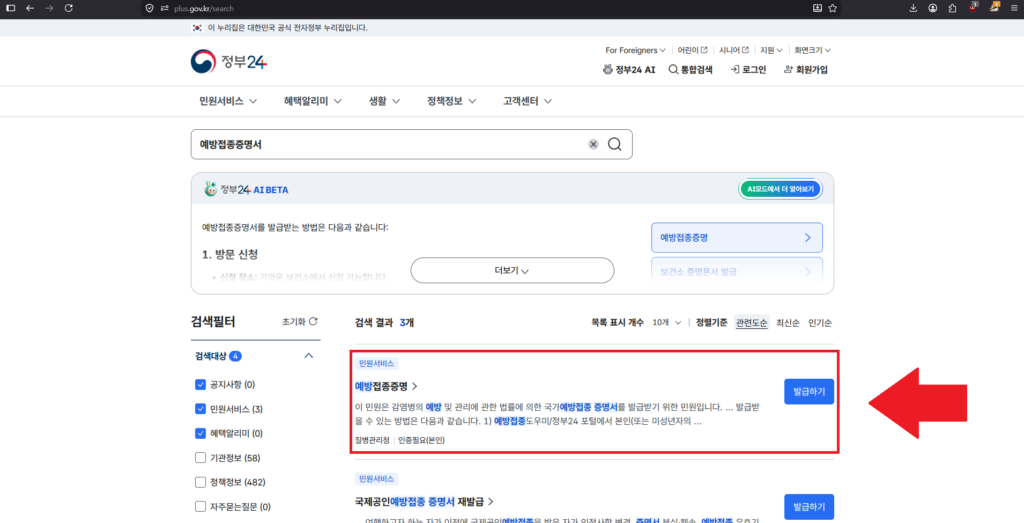Click the browser back arrow
The width and height of the screenshot is (1024, 523).
coord(30,8)
